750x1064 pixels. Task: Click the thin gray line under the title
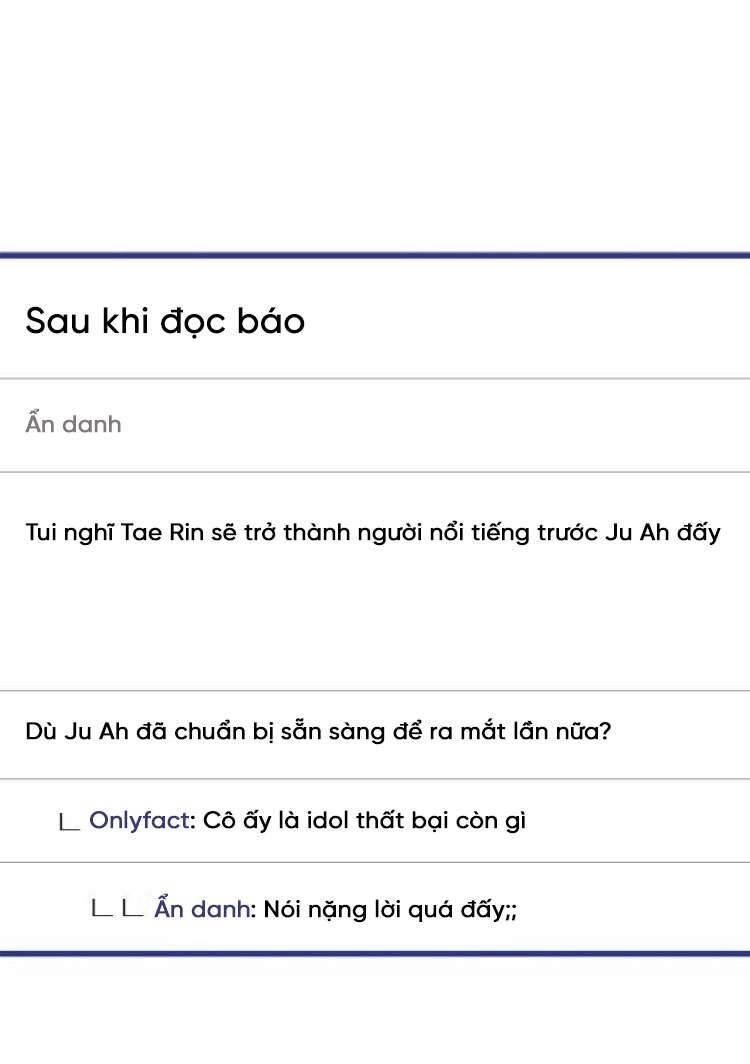tap(375, 379)
